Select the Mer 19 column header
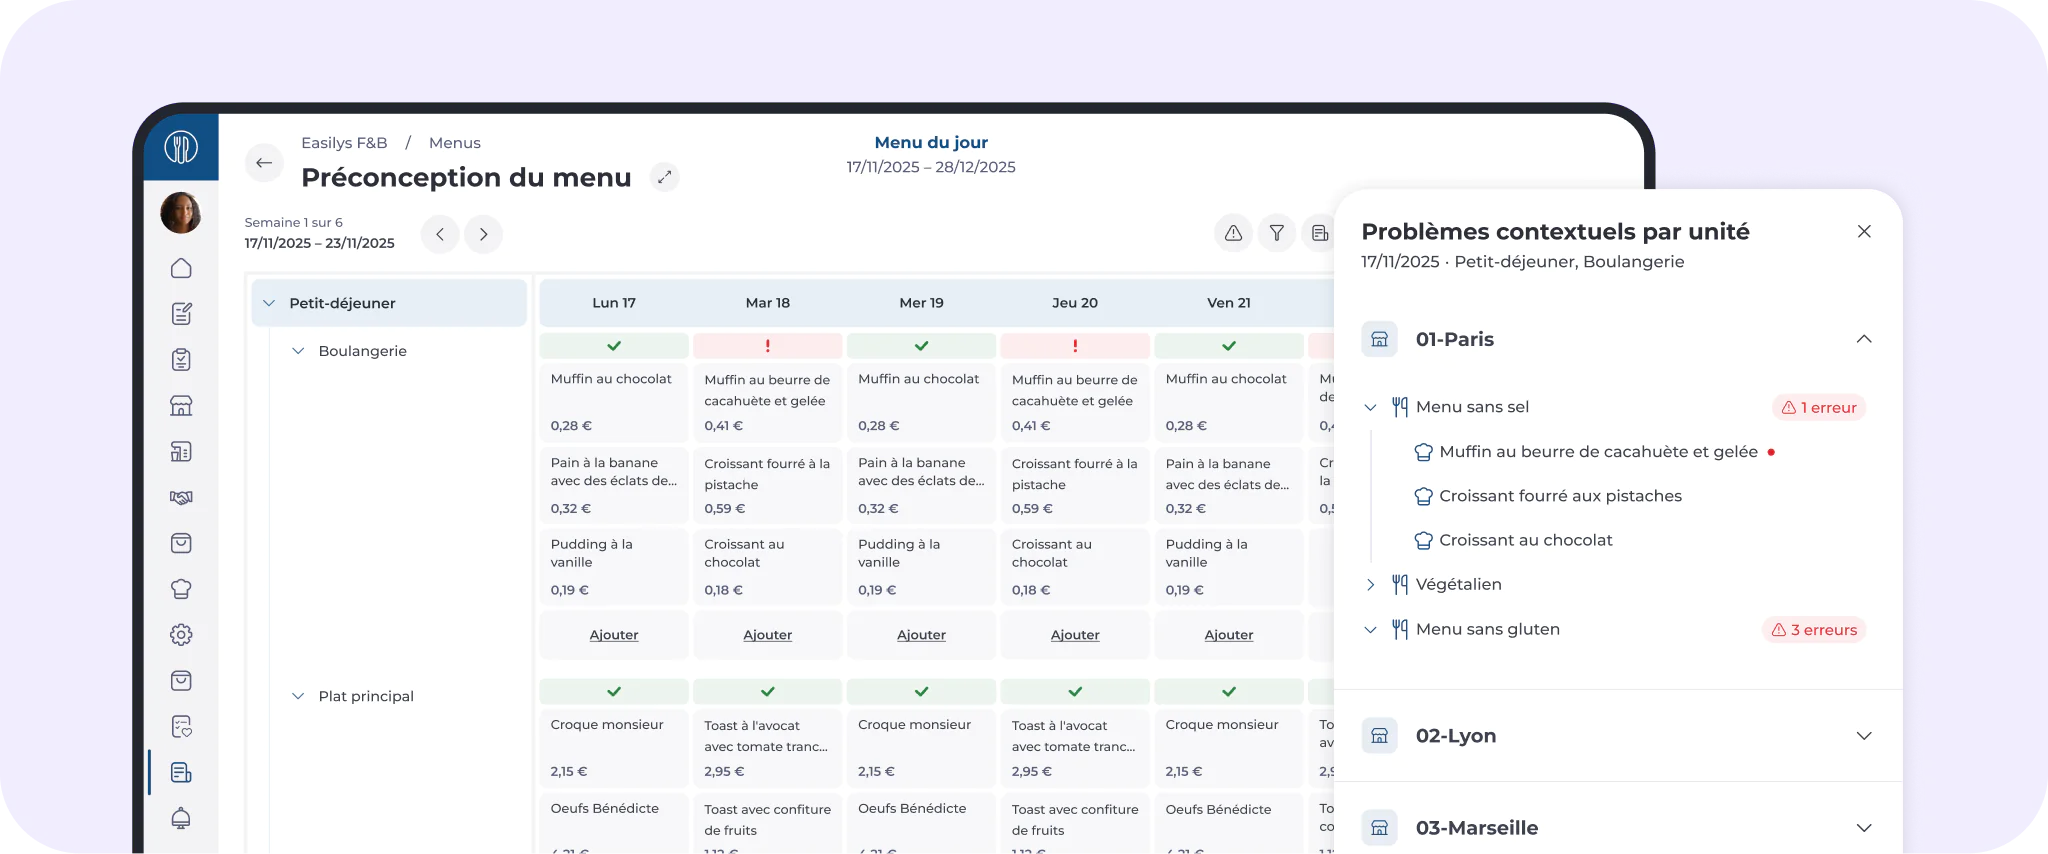2048x854 pixels. click(921, 303)
